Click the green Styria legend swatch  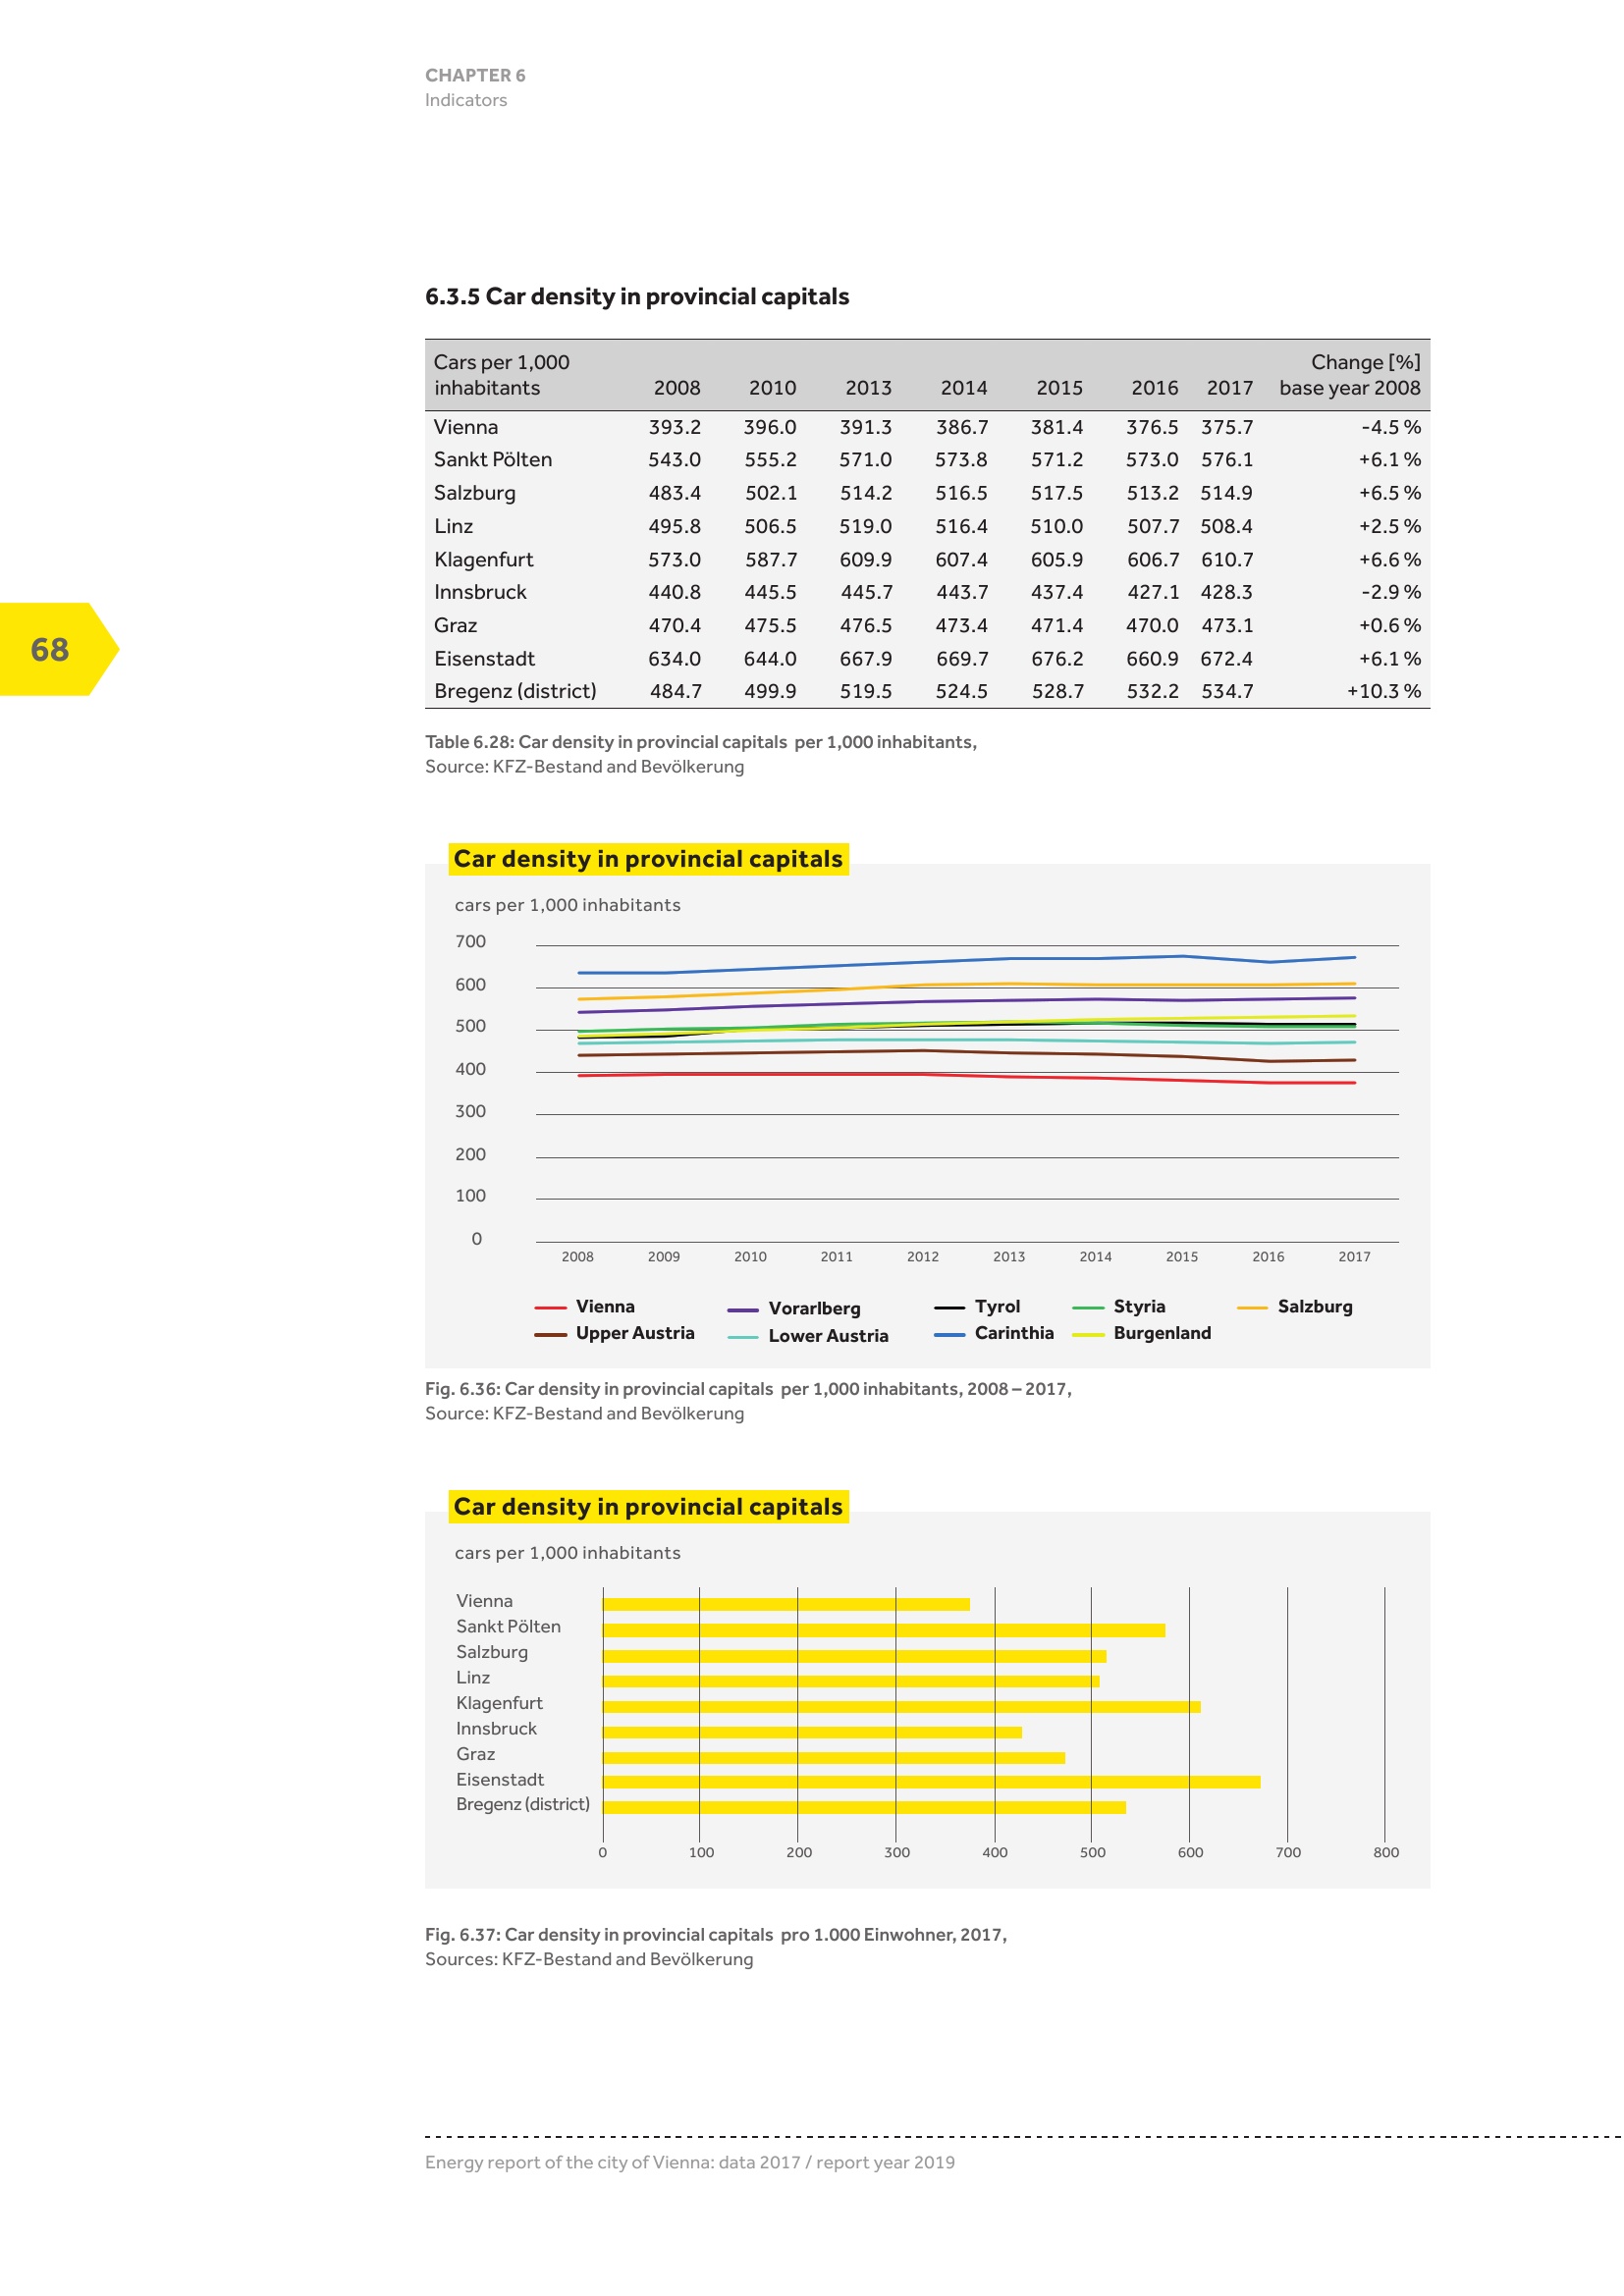coord(1087,1307)
